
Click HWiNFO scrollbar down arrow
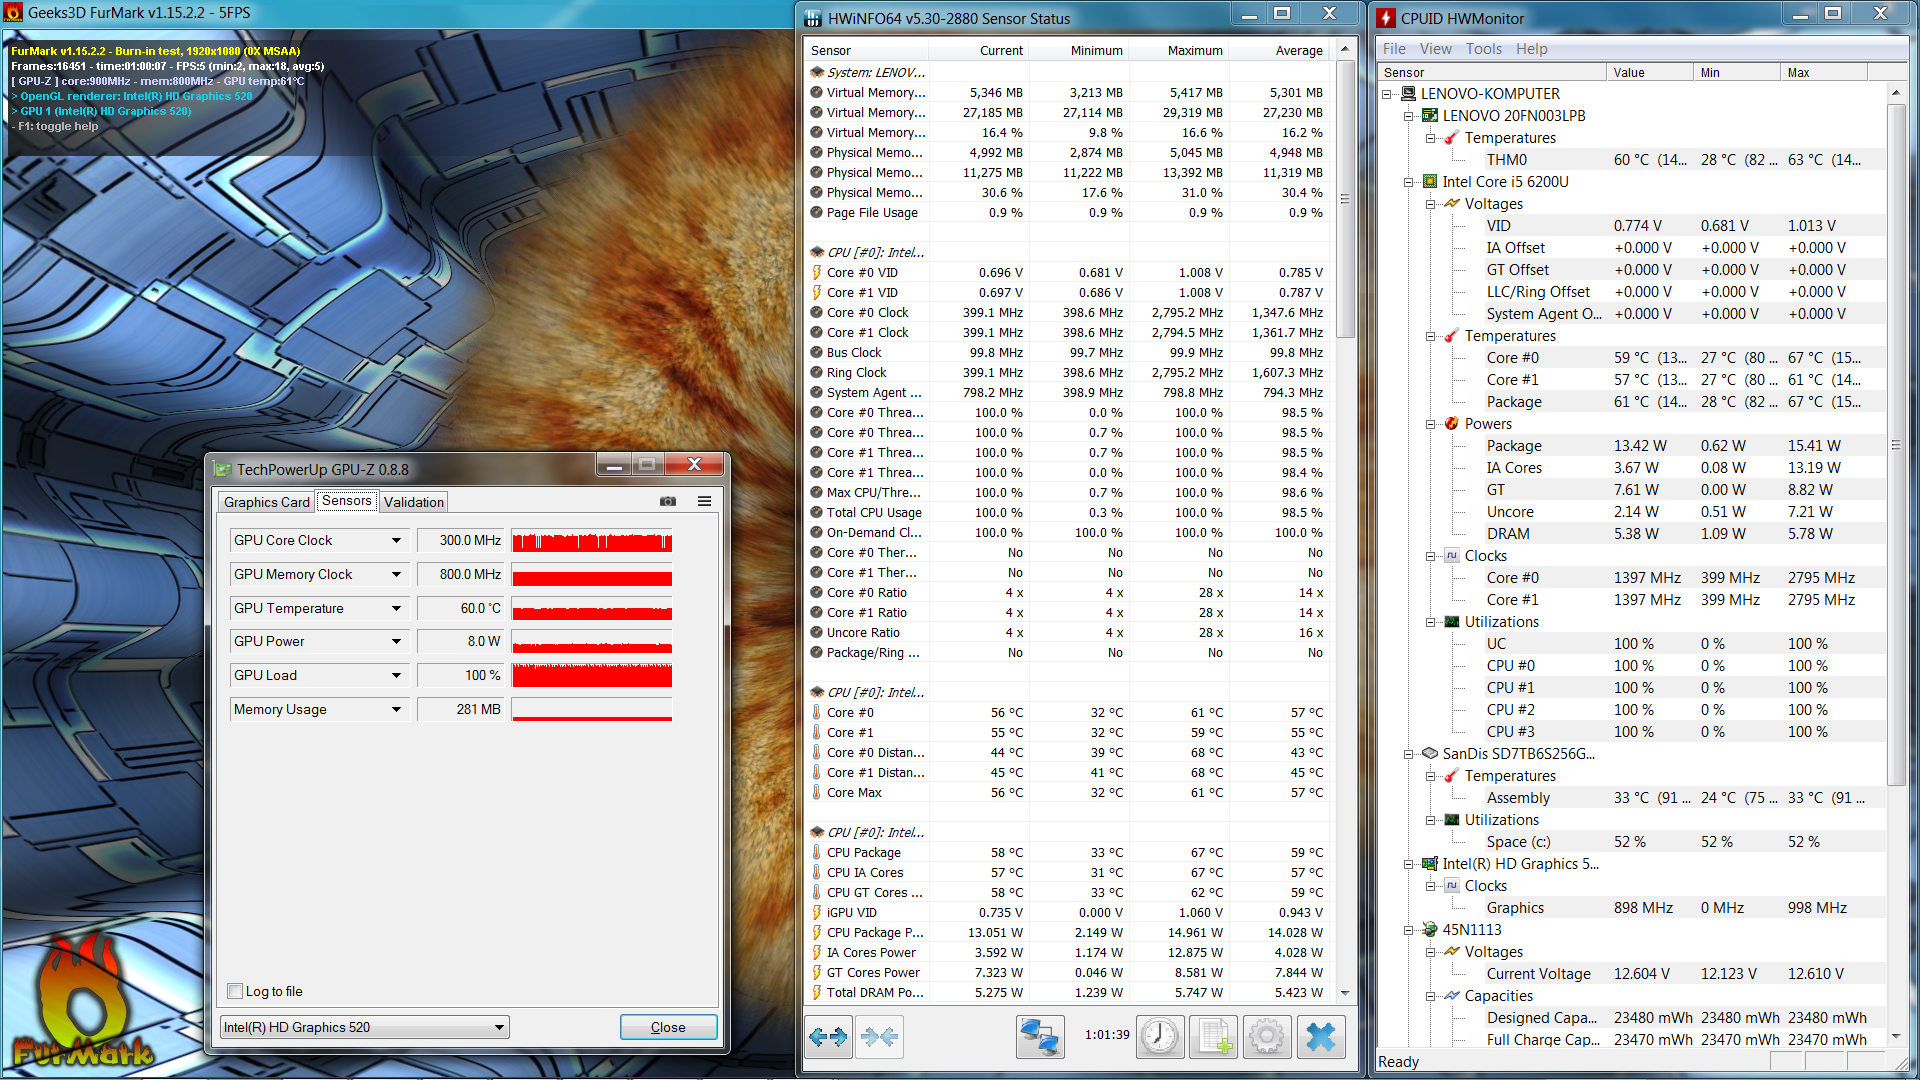click(1345, 993)
